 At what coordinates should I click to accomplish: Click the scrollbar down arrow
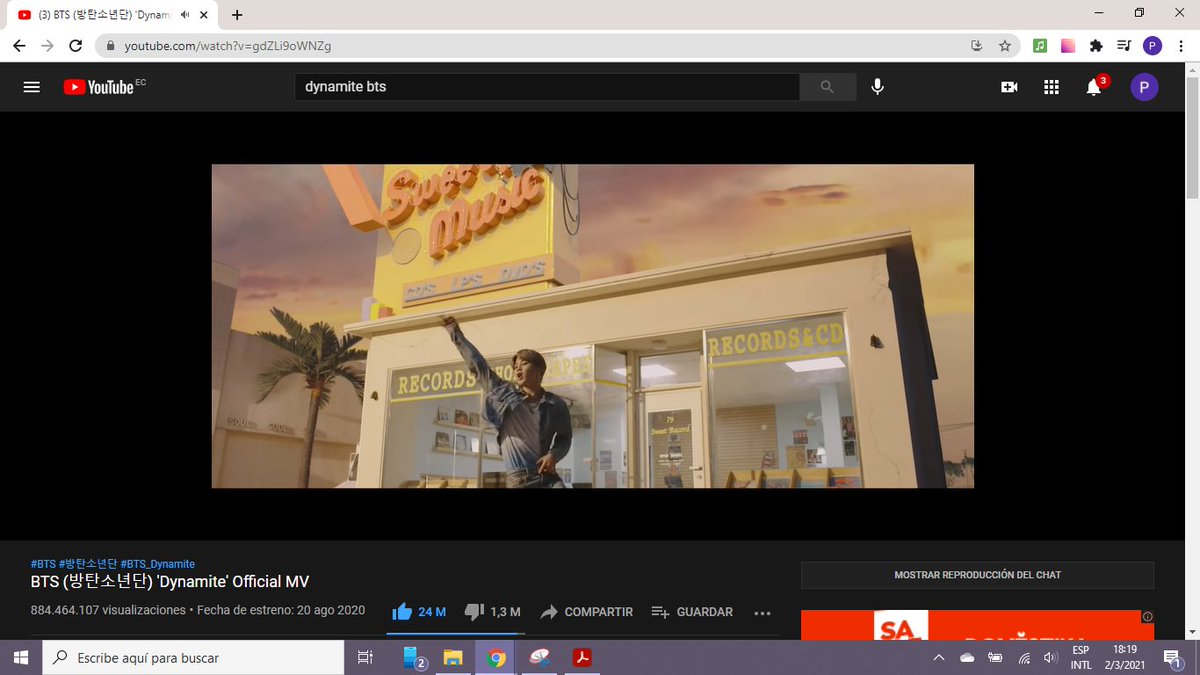tap(1191, 632)
